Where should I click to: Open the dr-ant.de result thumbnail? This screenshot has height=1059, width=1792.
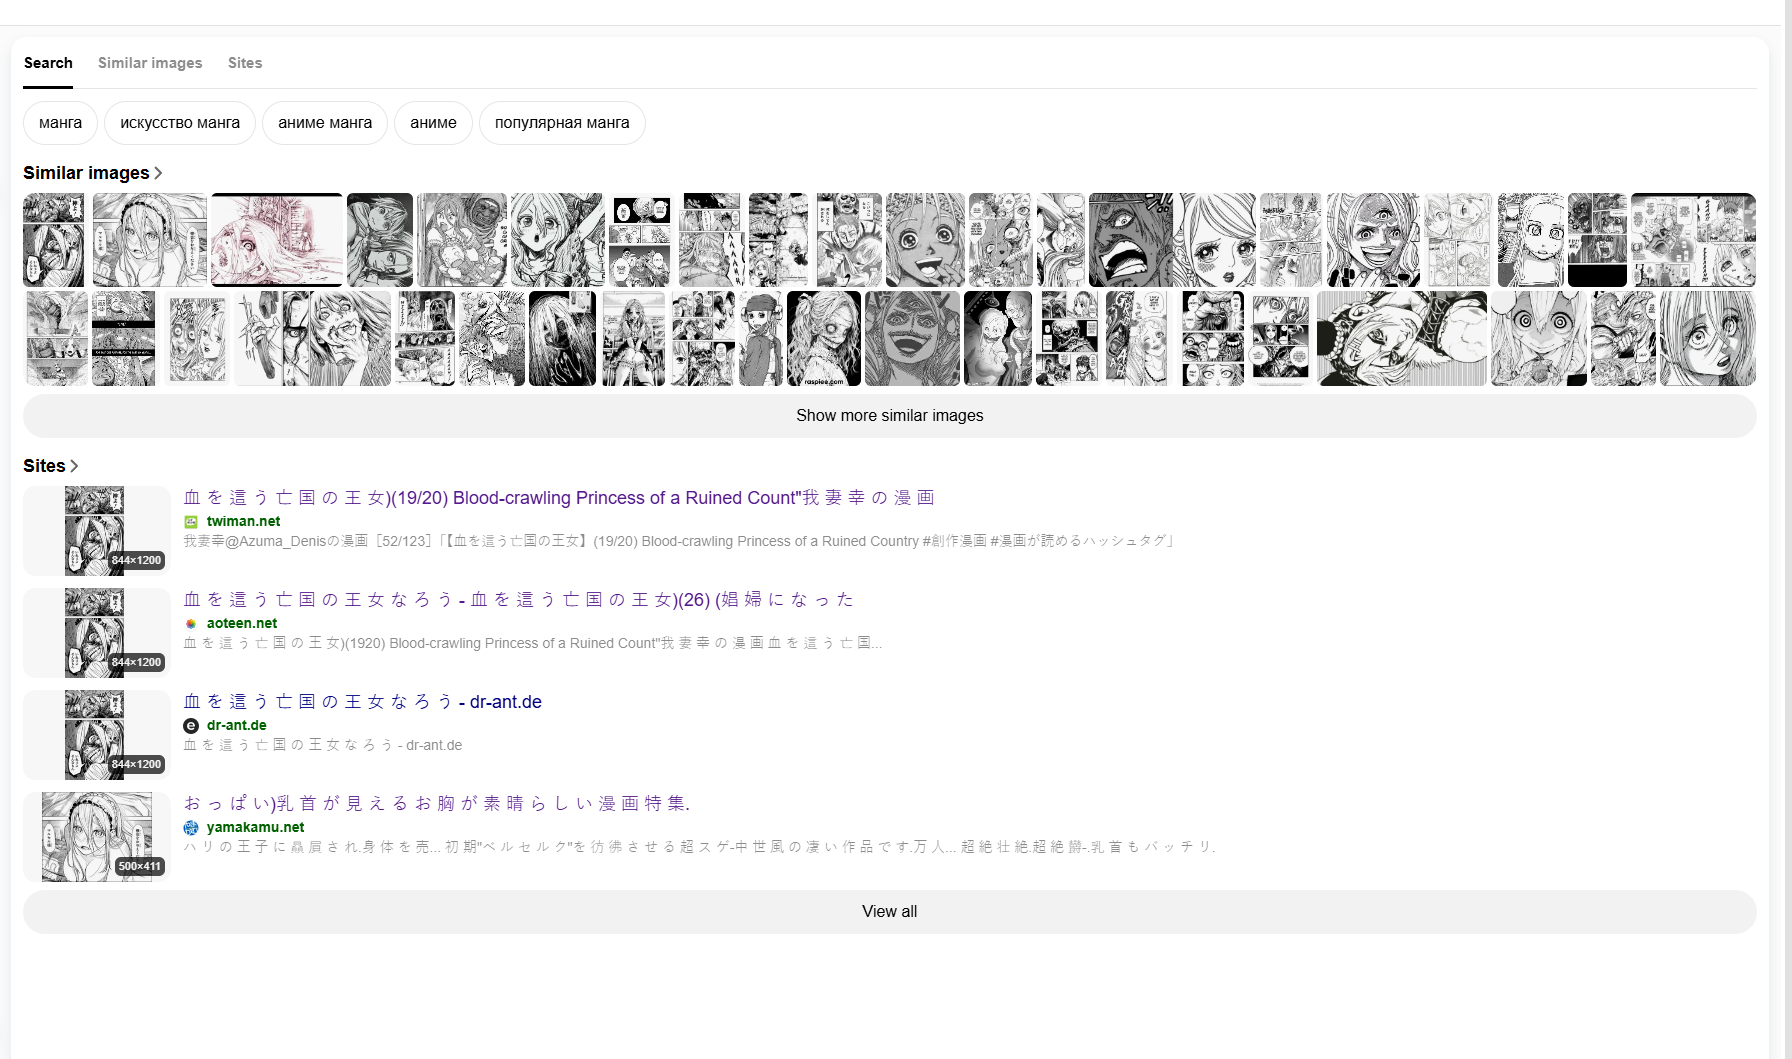[96, 735]
